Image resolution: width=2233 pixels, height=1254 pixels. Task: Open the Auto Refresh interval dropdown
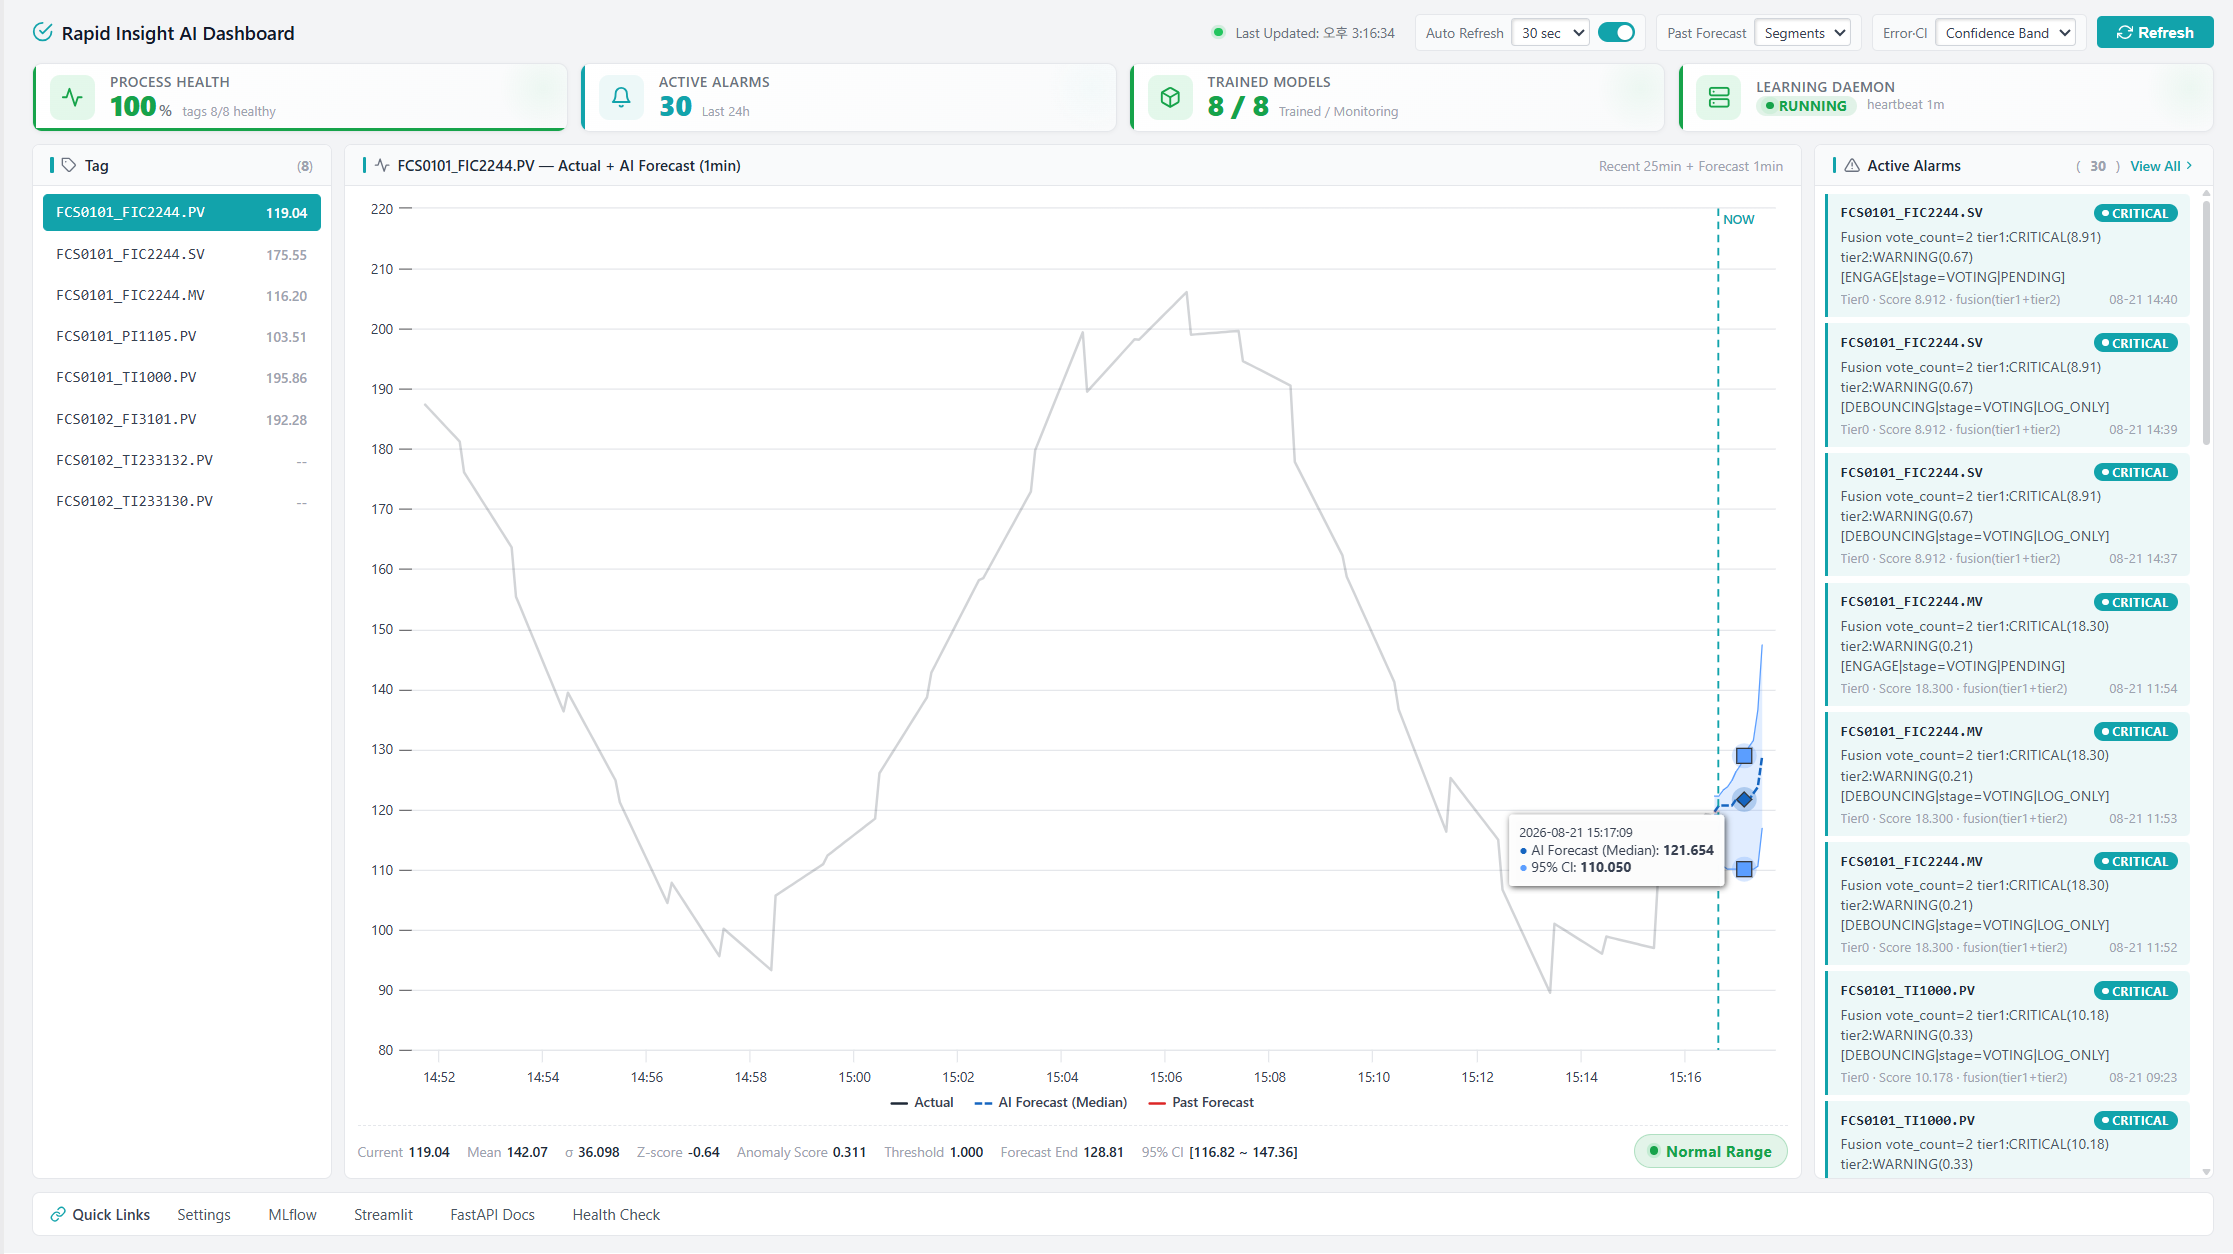[x=1550, y=33]
